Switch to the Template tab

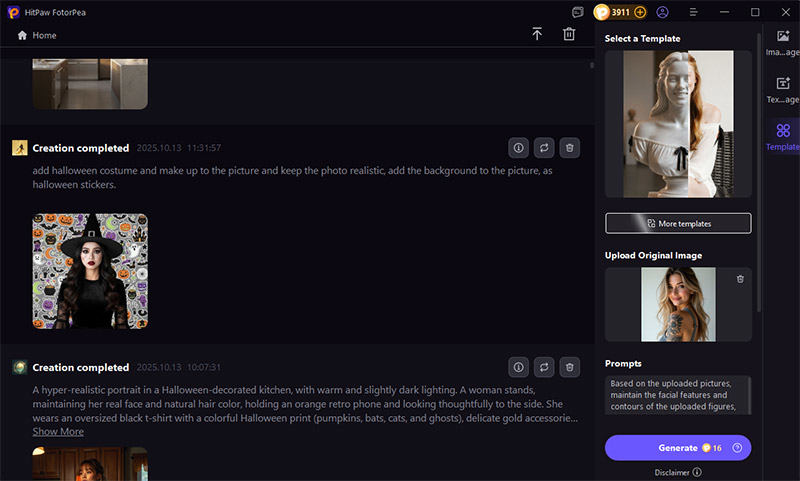click(x=783, y=137)
